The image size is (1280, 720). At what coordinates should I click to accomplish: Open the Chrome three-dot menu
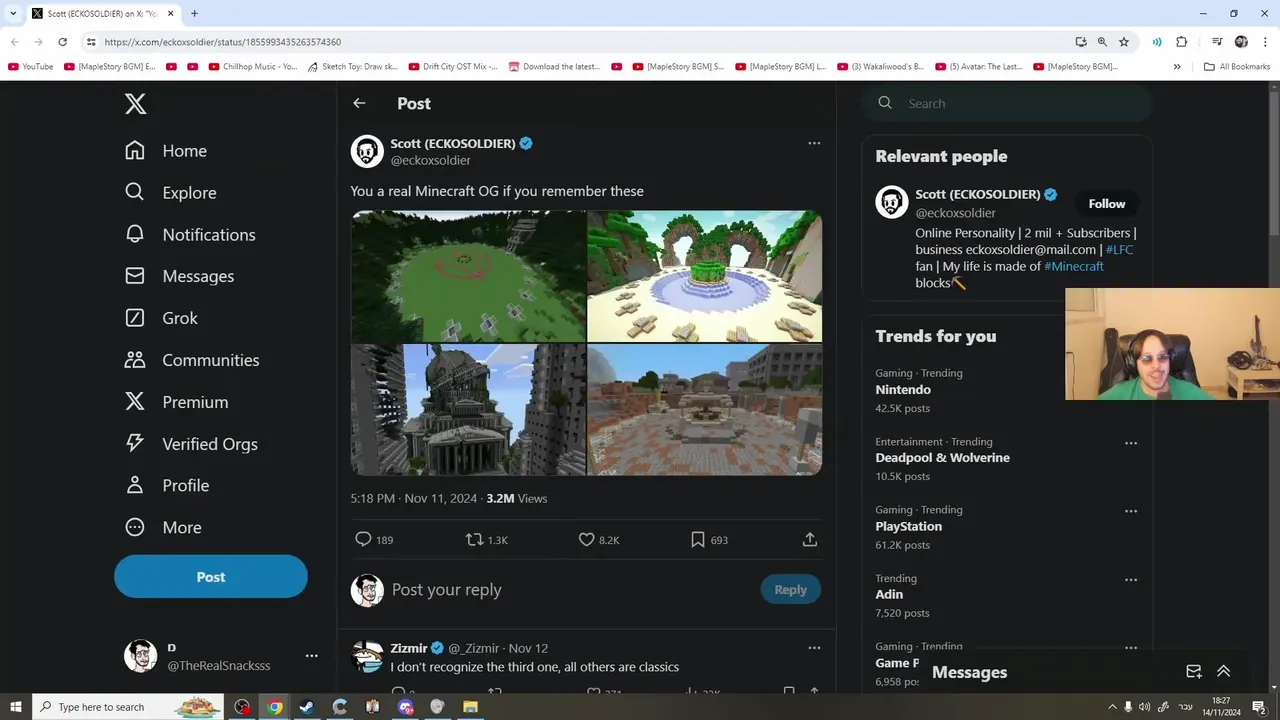point(1265,42)
